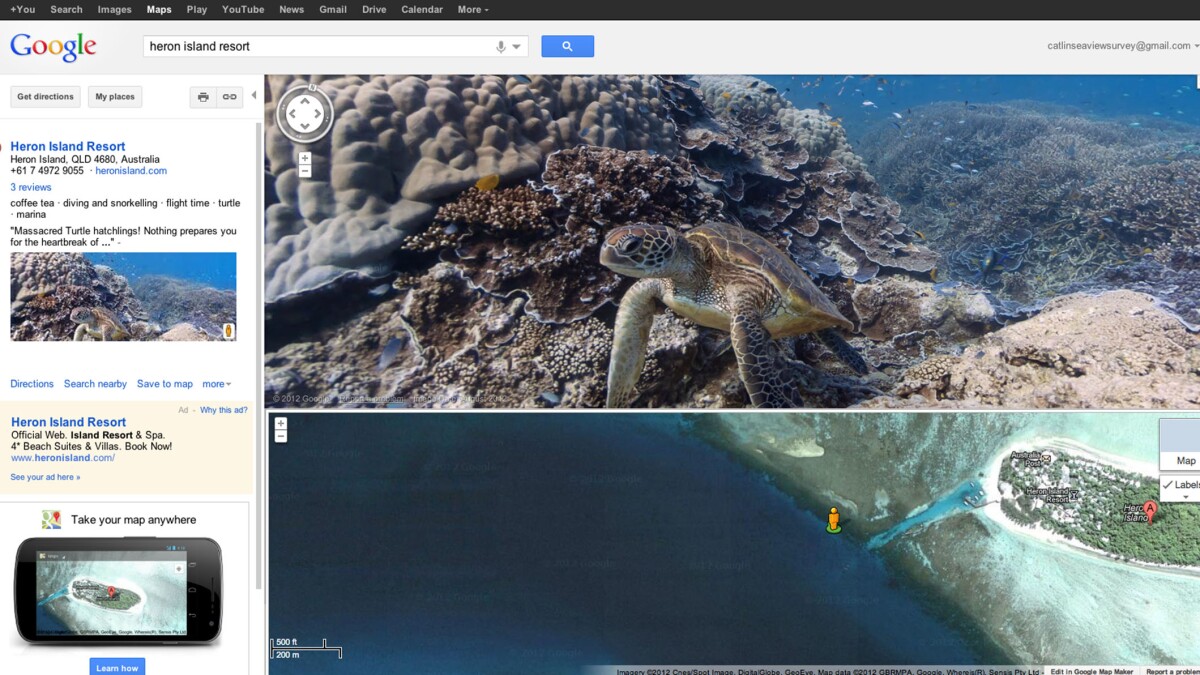The width and height of the screenshot is (1200, 675).
Task: Click the microphone icon in the search box
Action: [x=501, y=47]
